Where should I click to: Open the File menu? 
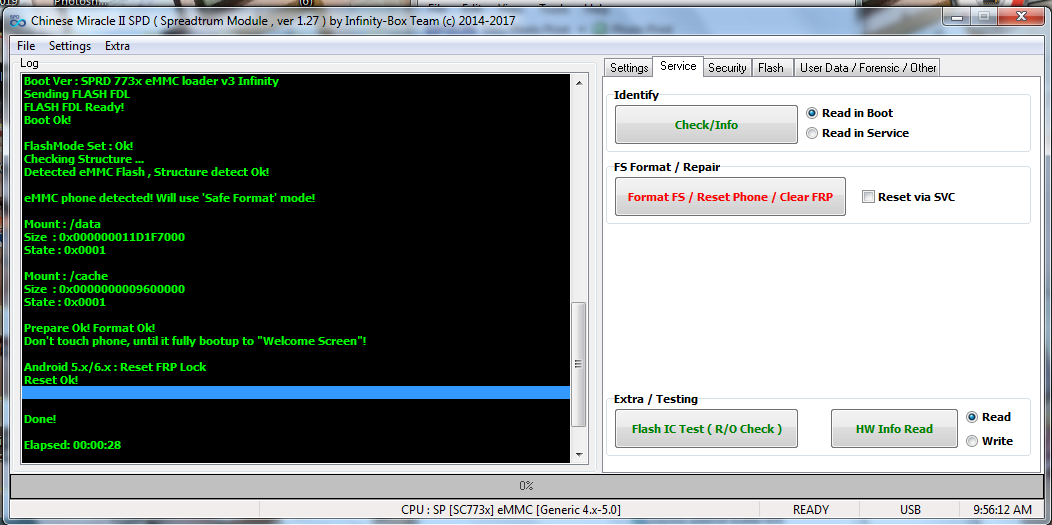click(26, 46)
